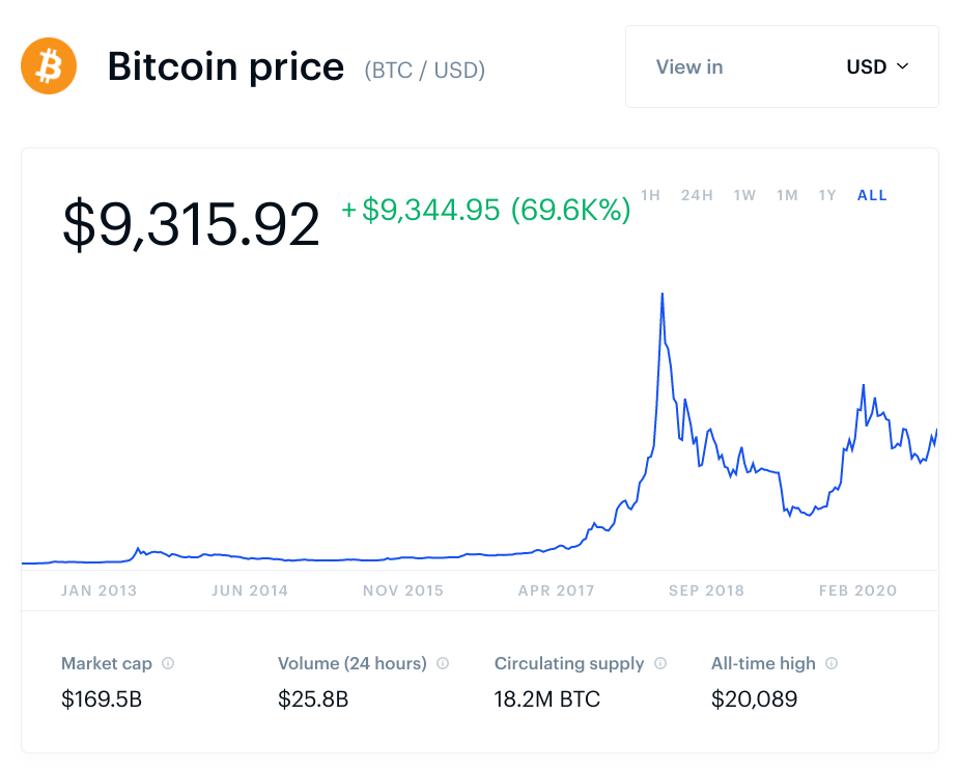Viewport: 958px width, 769px height.
Task: Click the chart peak near Sep 2018
Action: tap(663, 295)
